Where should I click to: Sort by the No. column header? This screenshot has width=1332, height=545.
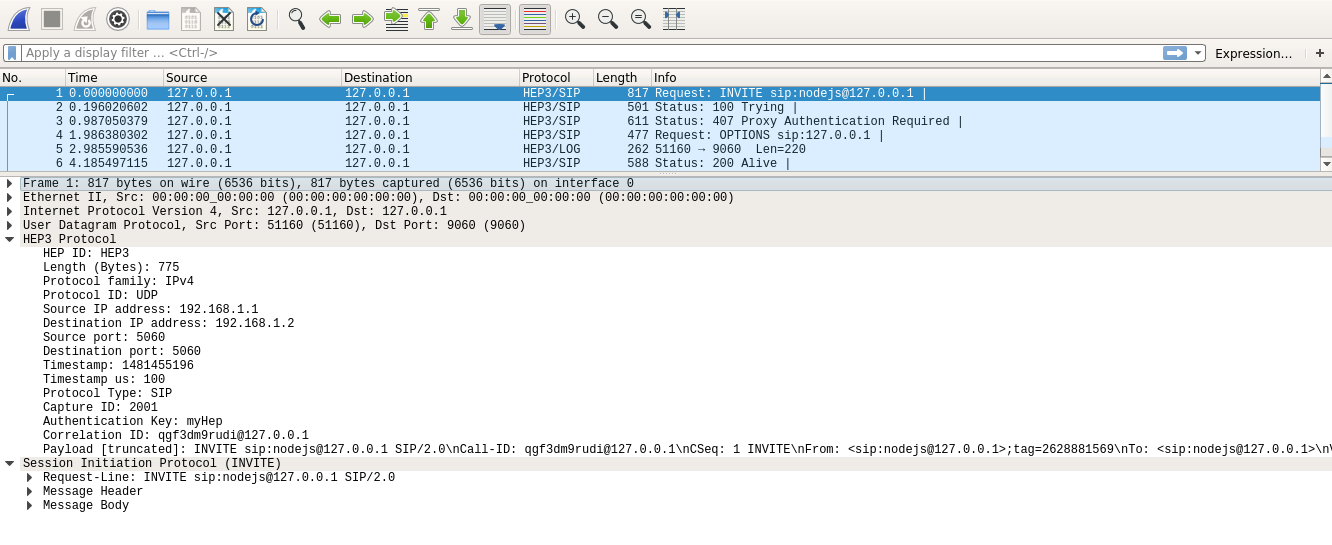(33, 77)
